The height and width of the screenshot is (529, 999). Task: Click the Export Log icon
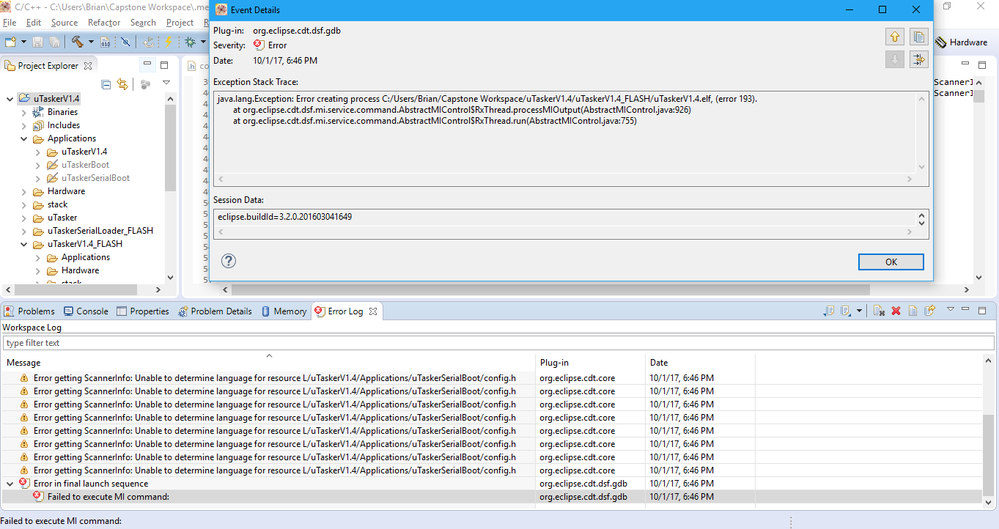[x=829, y=311]
